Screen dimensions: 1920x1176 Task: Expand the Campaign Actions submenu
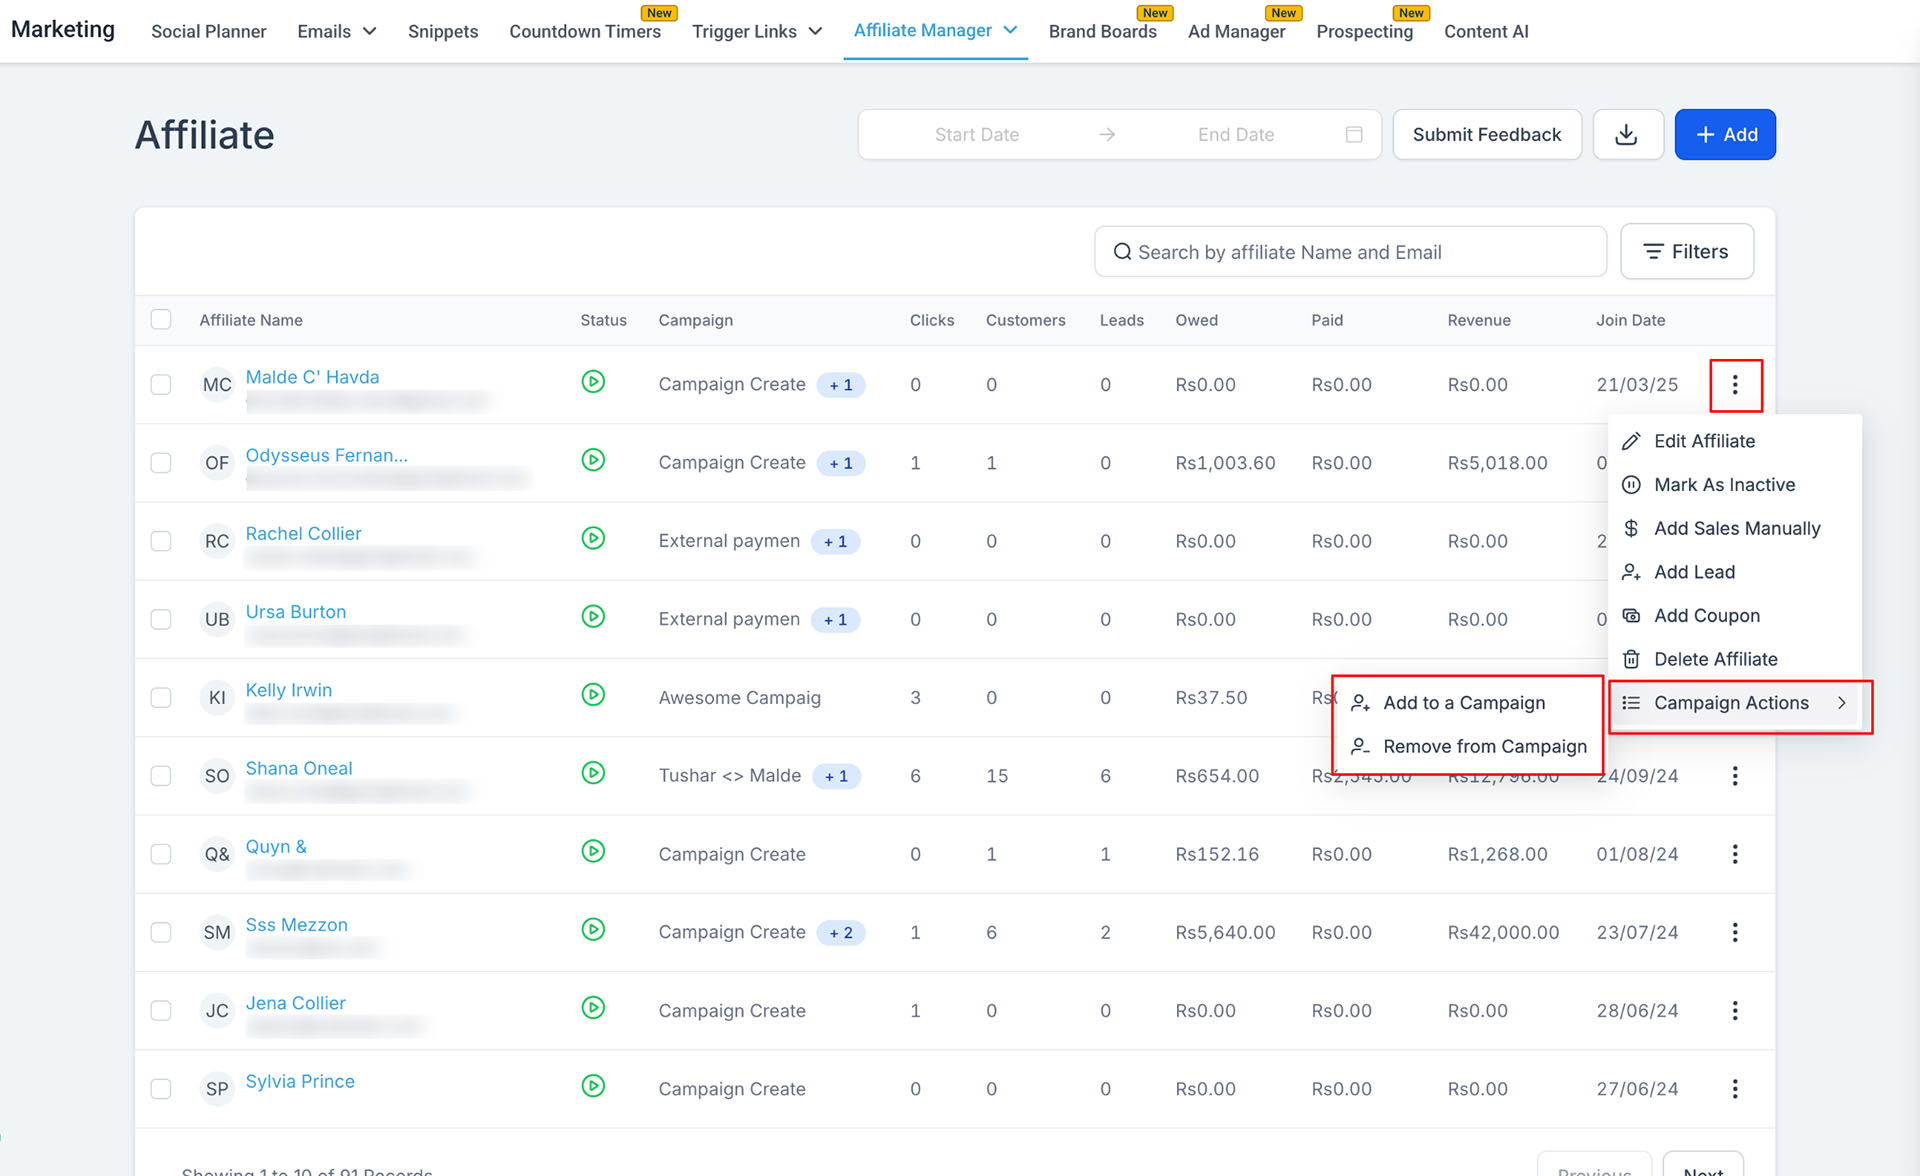click(1735, 703)
